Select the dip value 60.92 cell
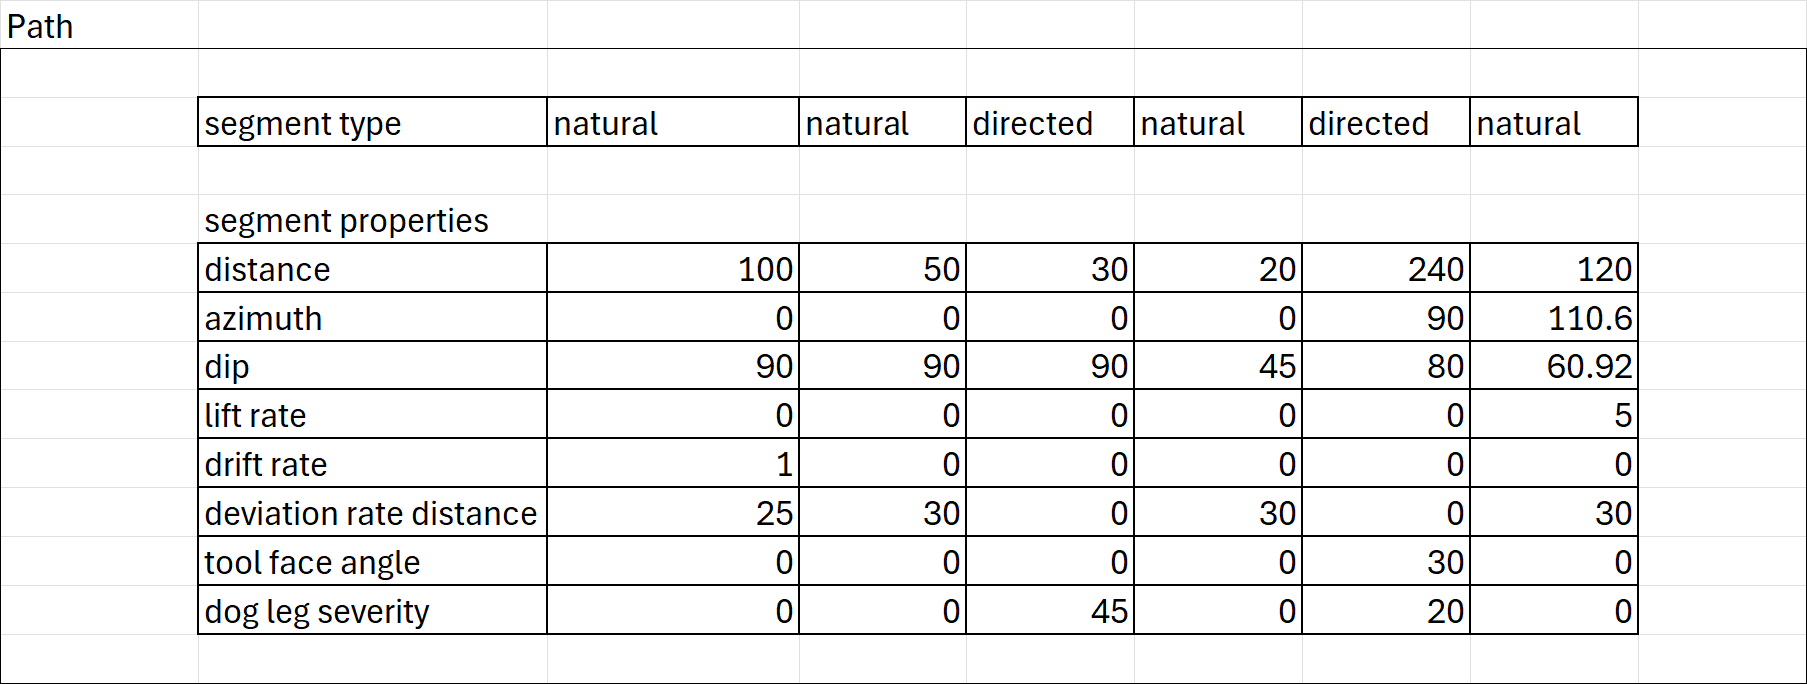The width and height of the screenshot is (1807, 684). [x=1554, y=365]
